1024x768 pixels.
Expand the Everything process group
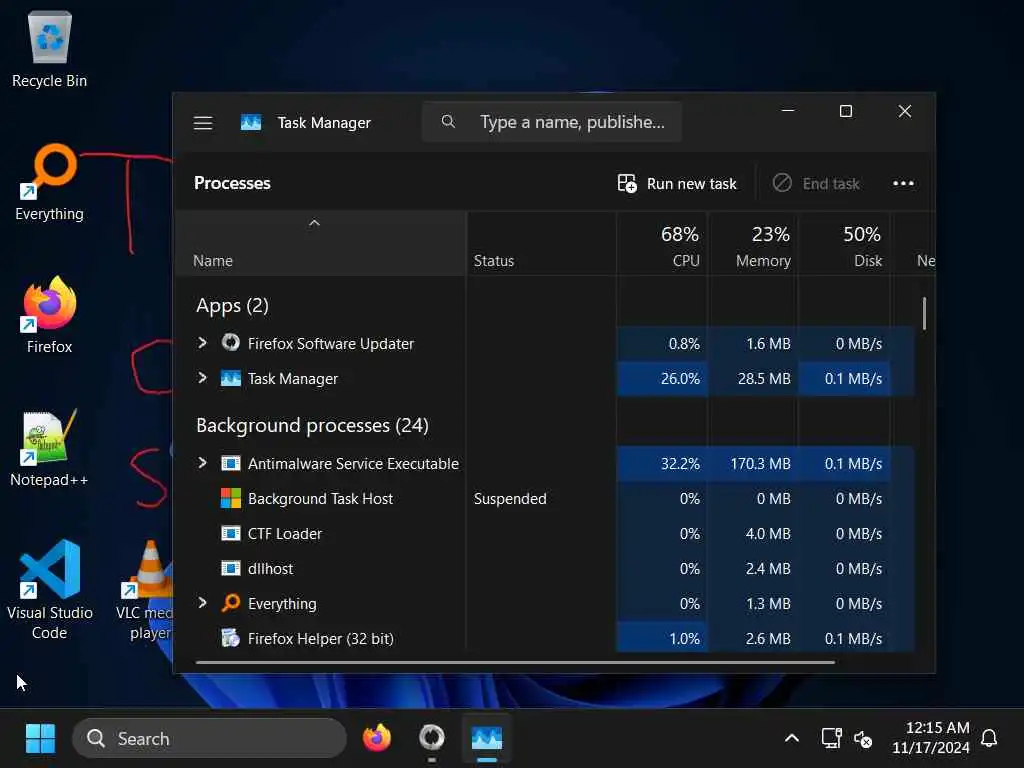pyautogui.click(x=202, y=602)
